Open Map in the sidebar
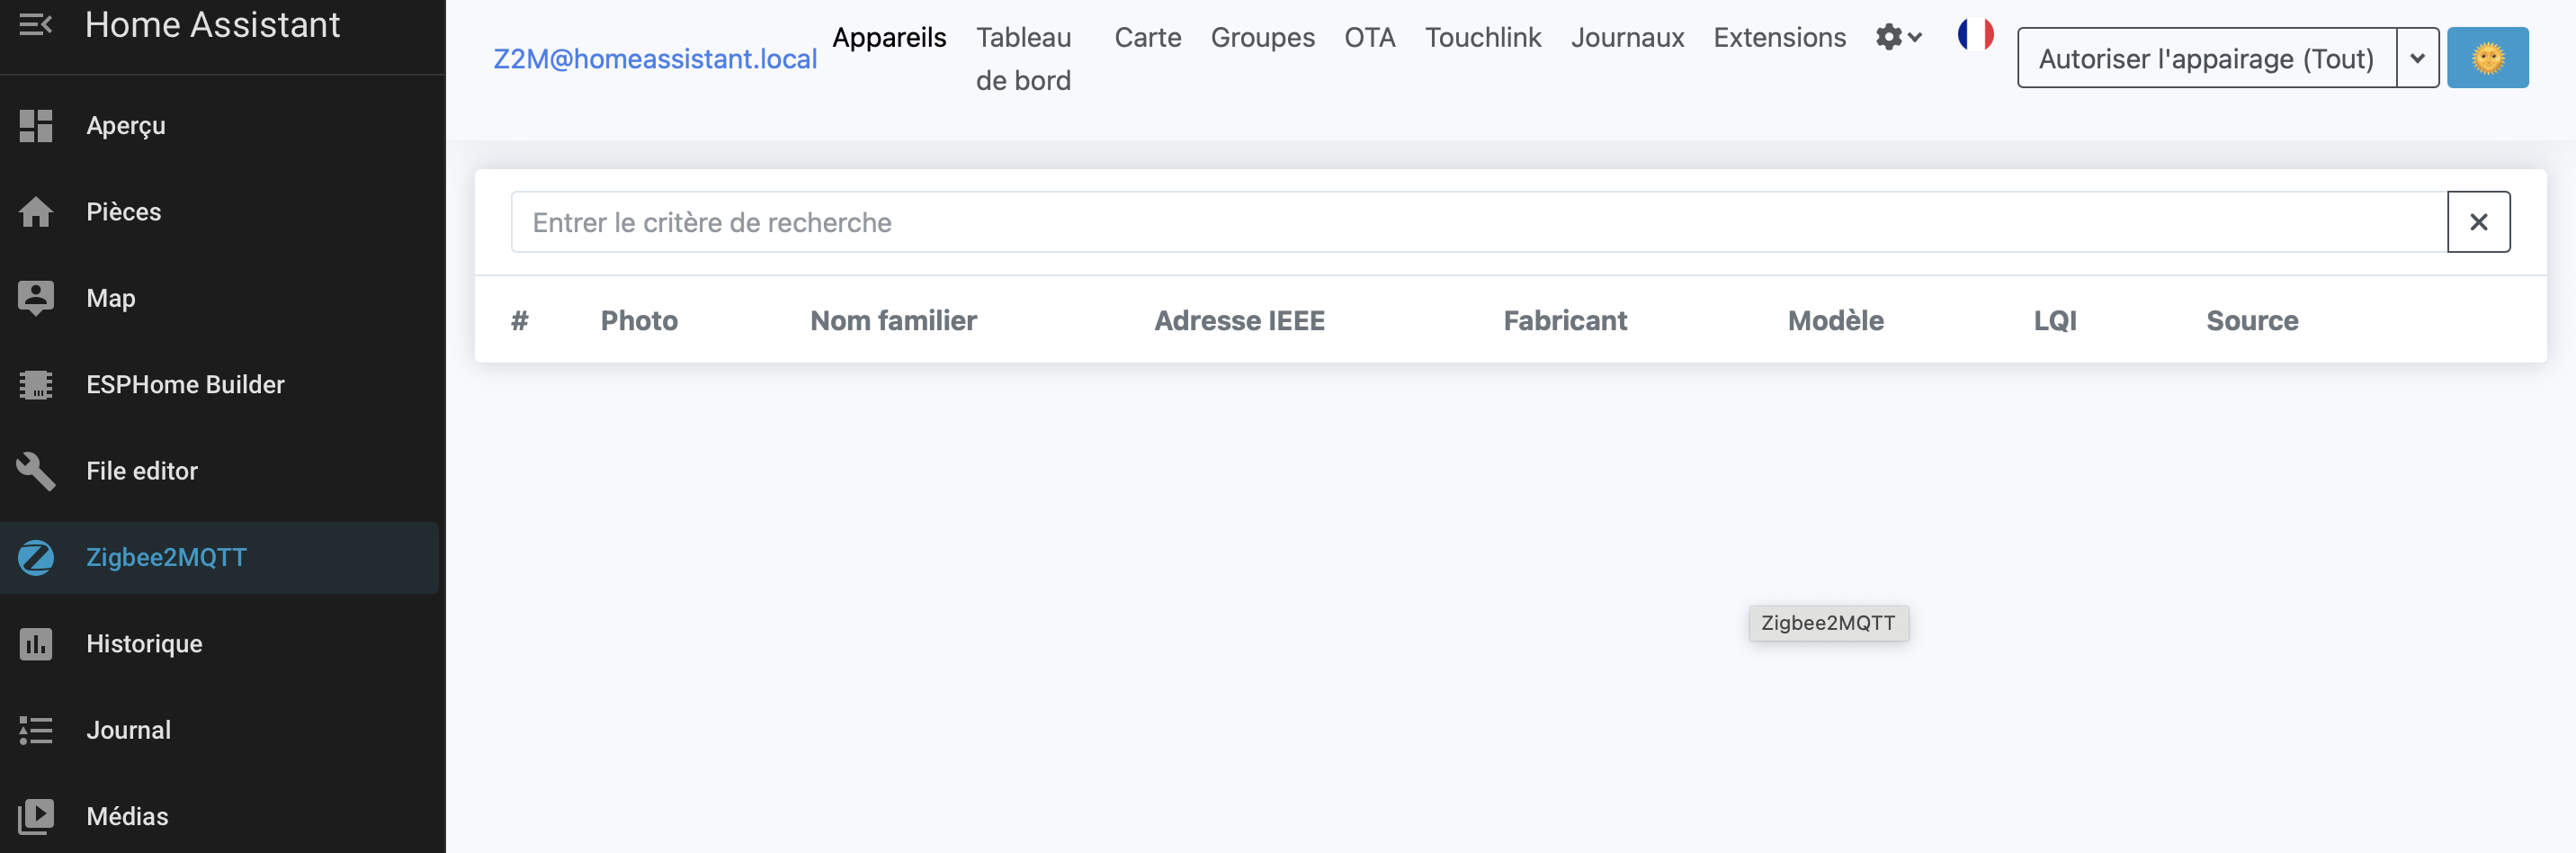The height and width of the screenshot is (853, 2576). [219, 298]
